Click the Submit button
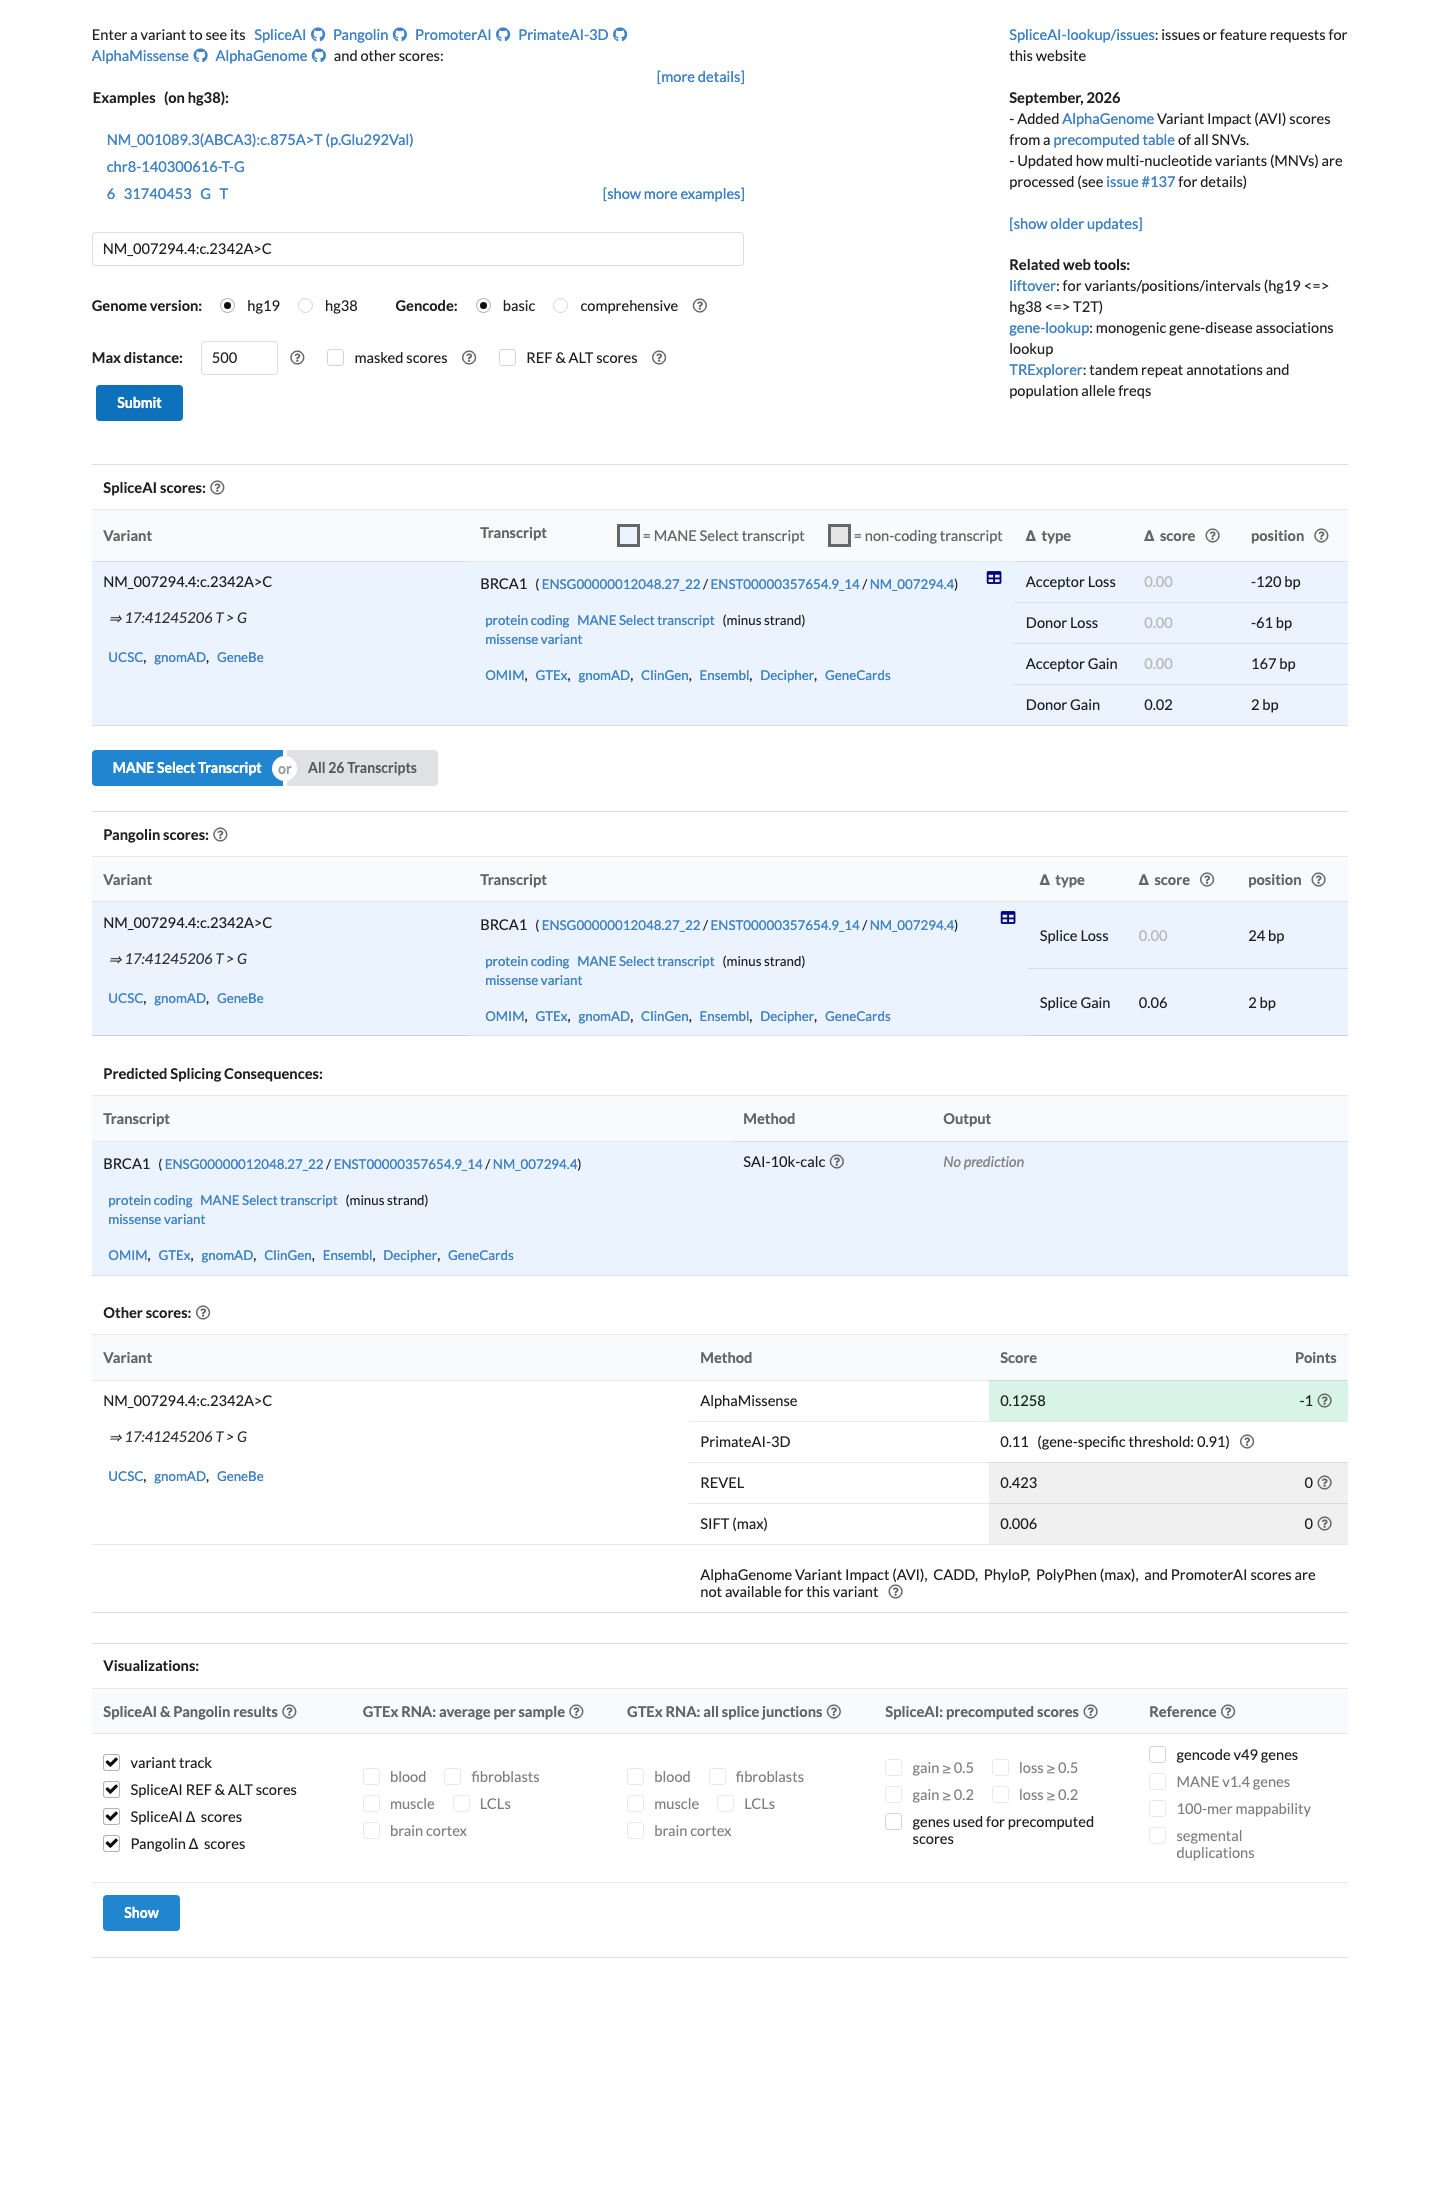 [x=139, y=403]
